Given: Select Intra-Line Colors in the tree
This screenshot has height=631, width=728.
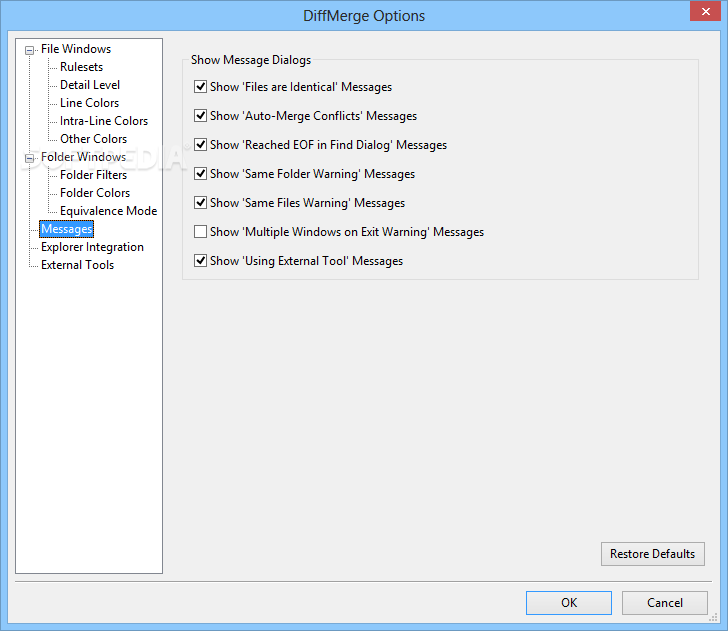Looking at the screenshot, I should coord(104,121).
